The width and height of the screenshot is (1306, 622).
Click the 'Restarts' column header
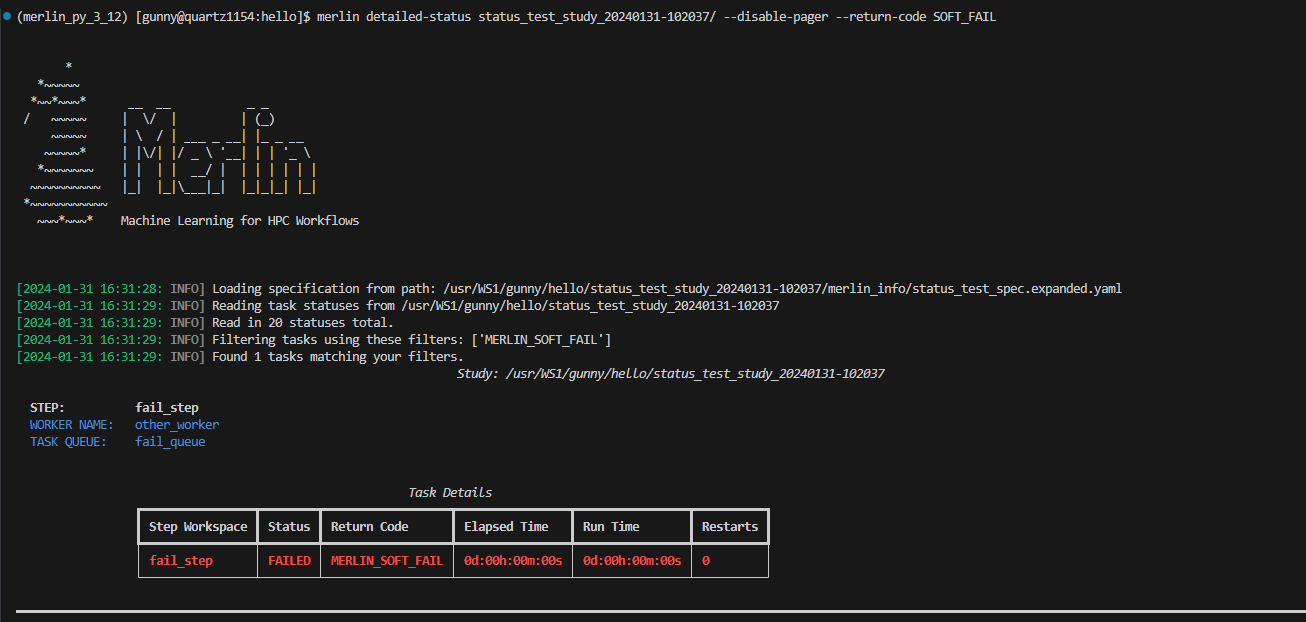[x=730, y=527]
